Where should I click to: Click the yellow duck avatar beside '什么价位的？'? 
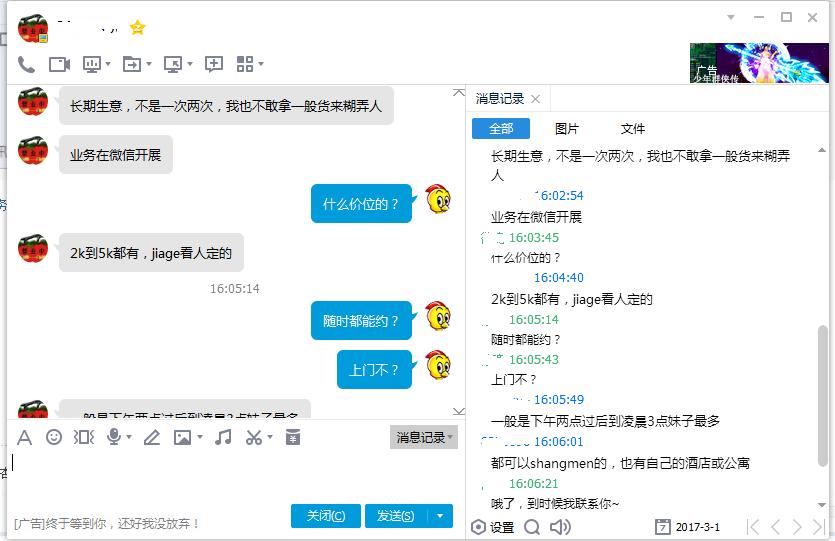pyautogui.click(x=438, y=200)
